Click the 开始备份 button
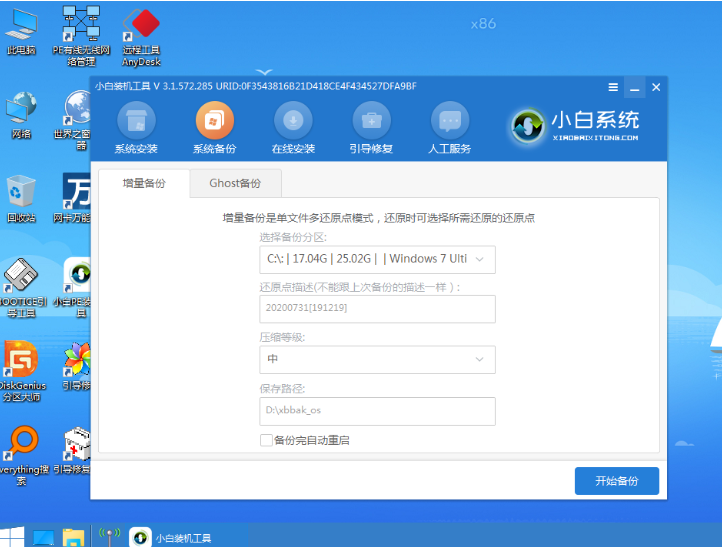Viewport: 722px width, 547px height. click(x=617, y=481)
